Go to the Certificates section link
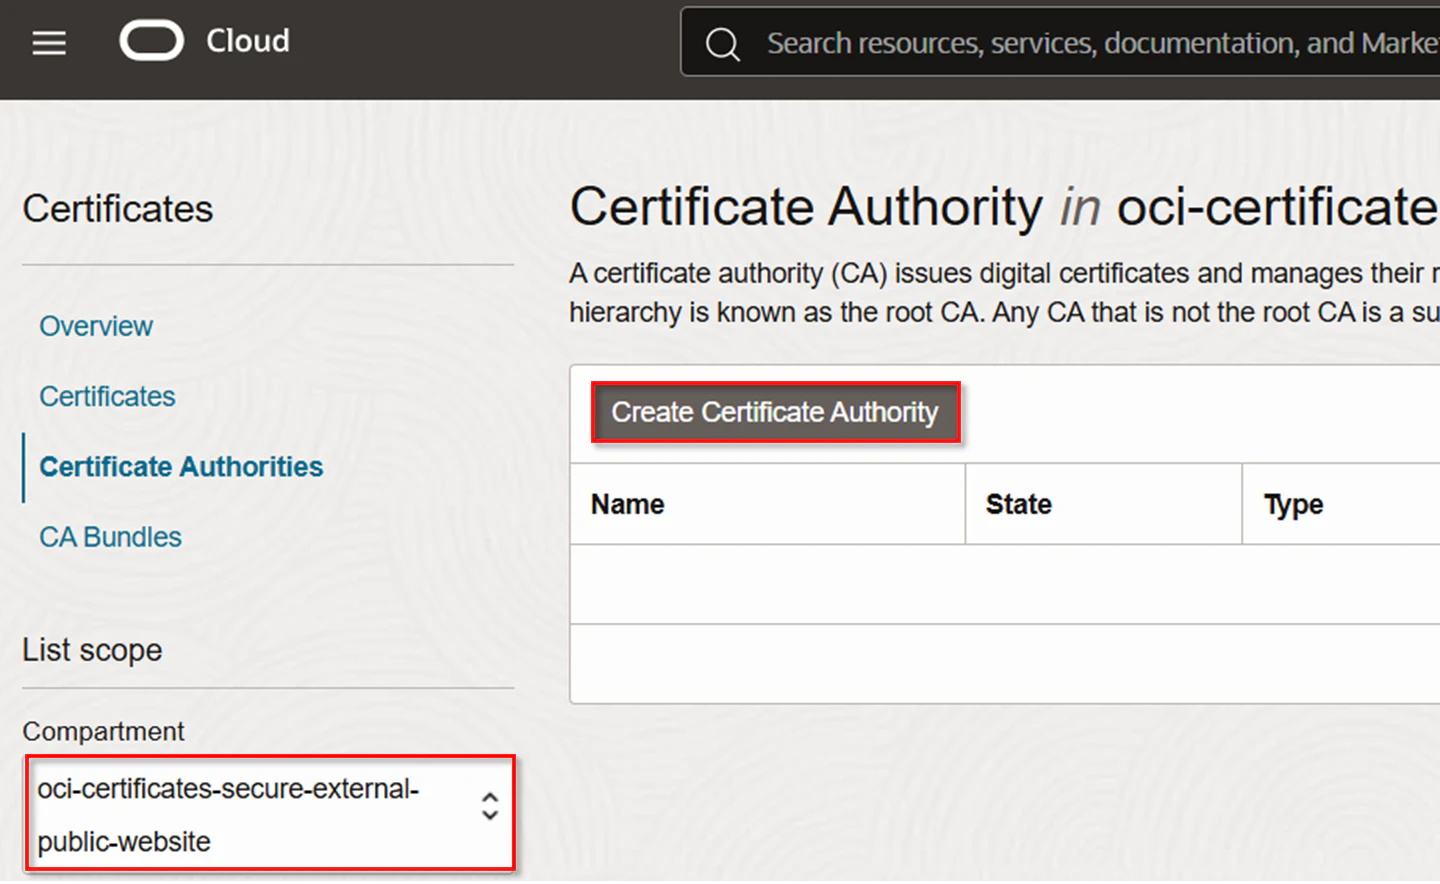This screenshot has height=884, width=1440. tap(107, 396)
